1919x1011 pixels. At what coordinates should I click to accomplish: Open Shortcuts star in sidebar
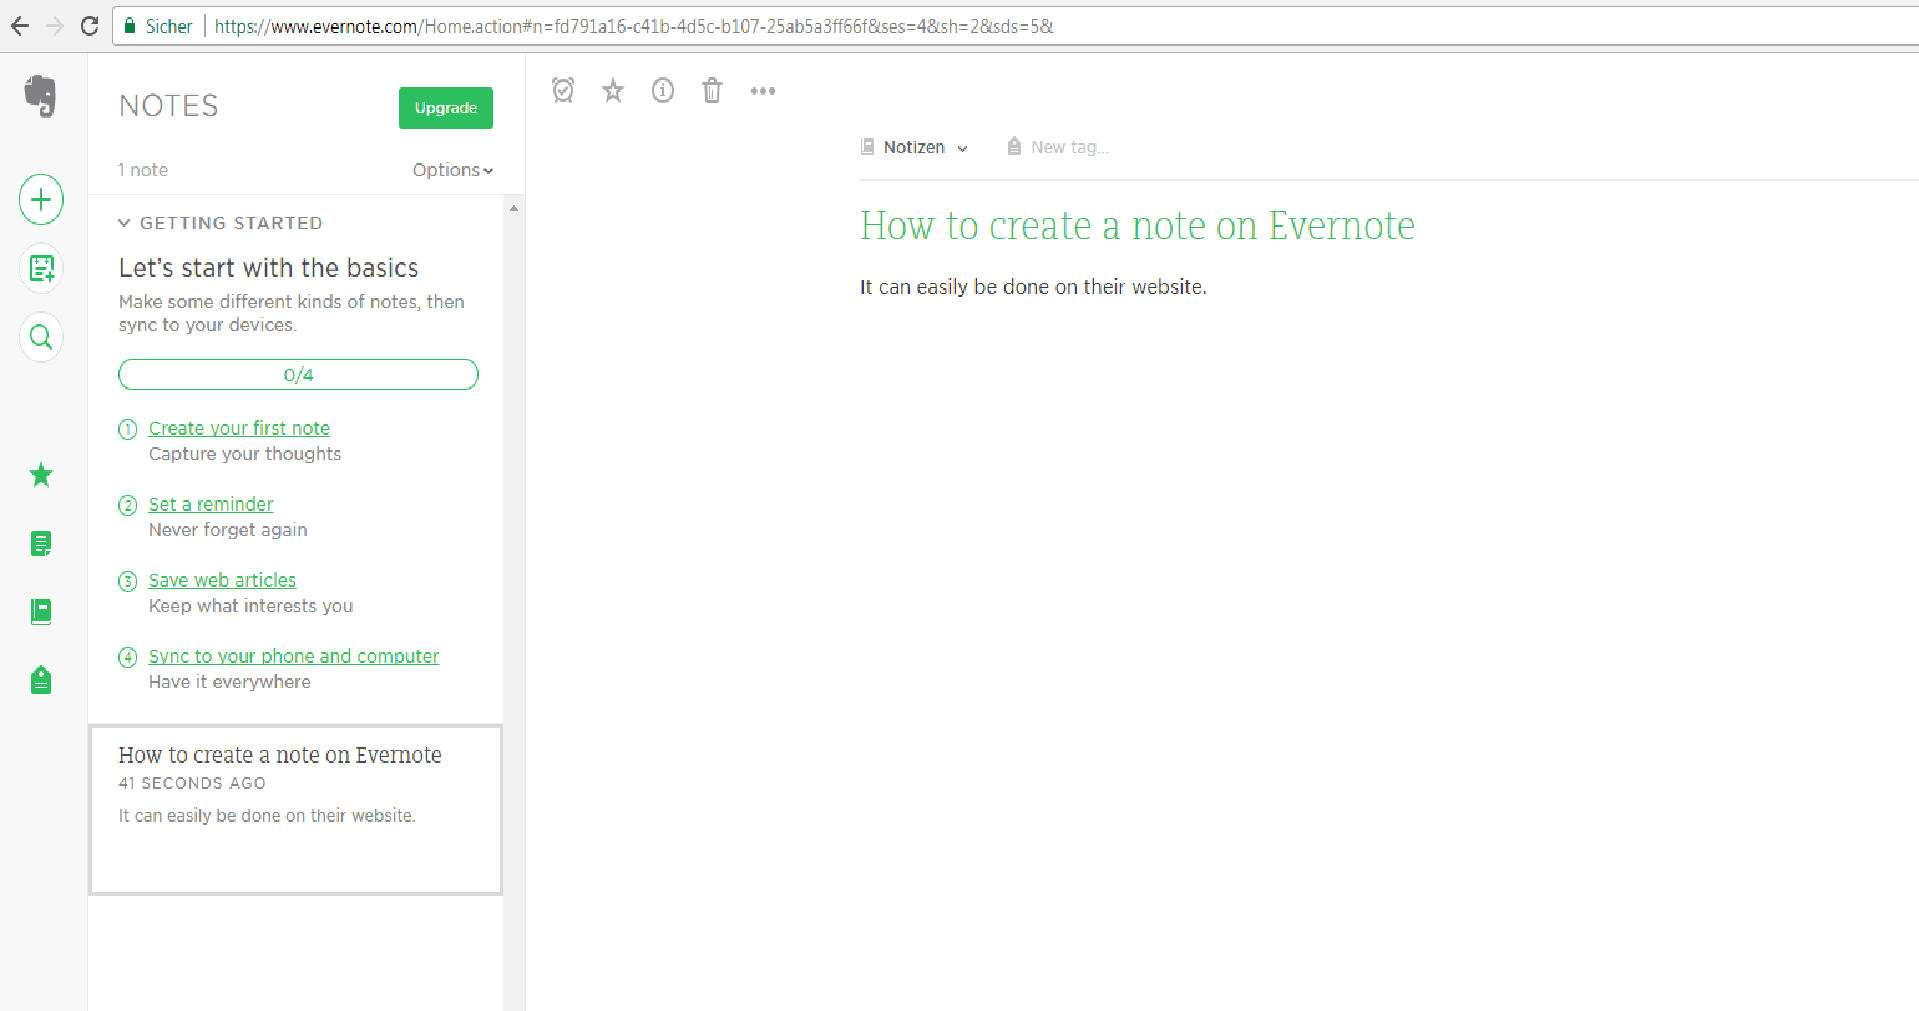[41, 475]
